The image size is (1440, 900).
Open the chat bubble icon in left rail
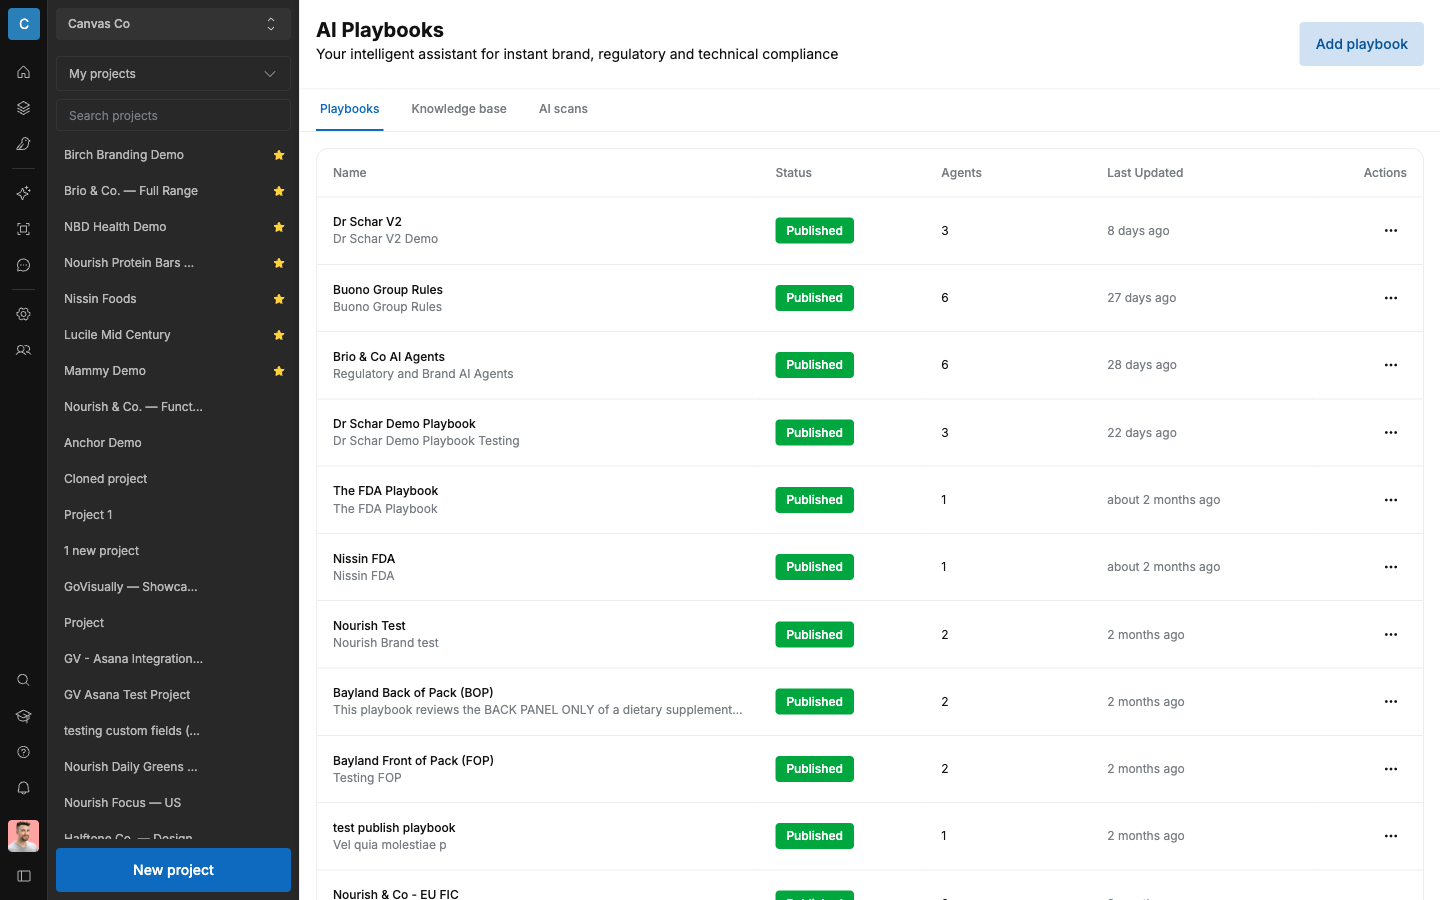coord(23,265)
